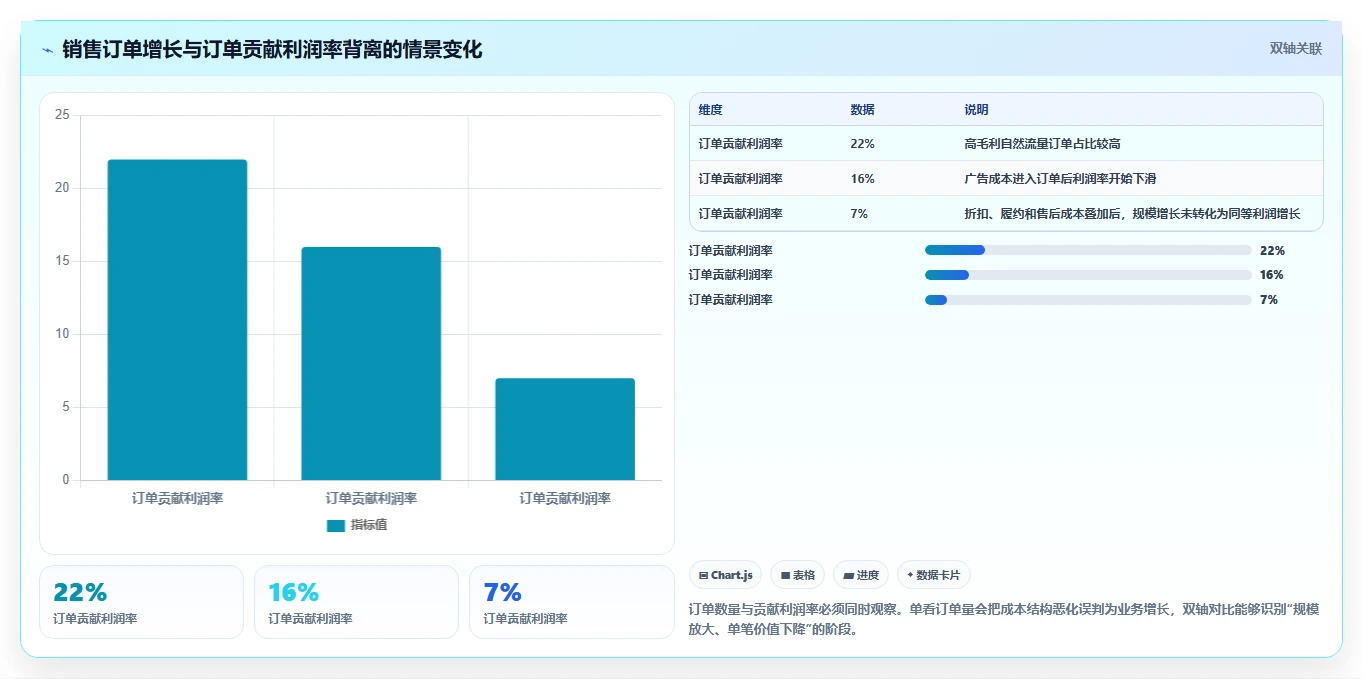The image size is (1363, 679).
Task: Click the dashboard title 销售订单增长与订单贡献利润率背离
Action: tap(272, 49)
